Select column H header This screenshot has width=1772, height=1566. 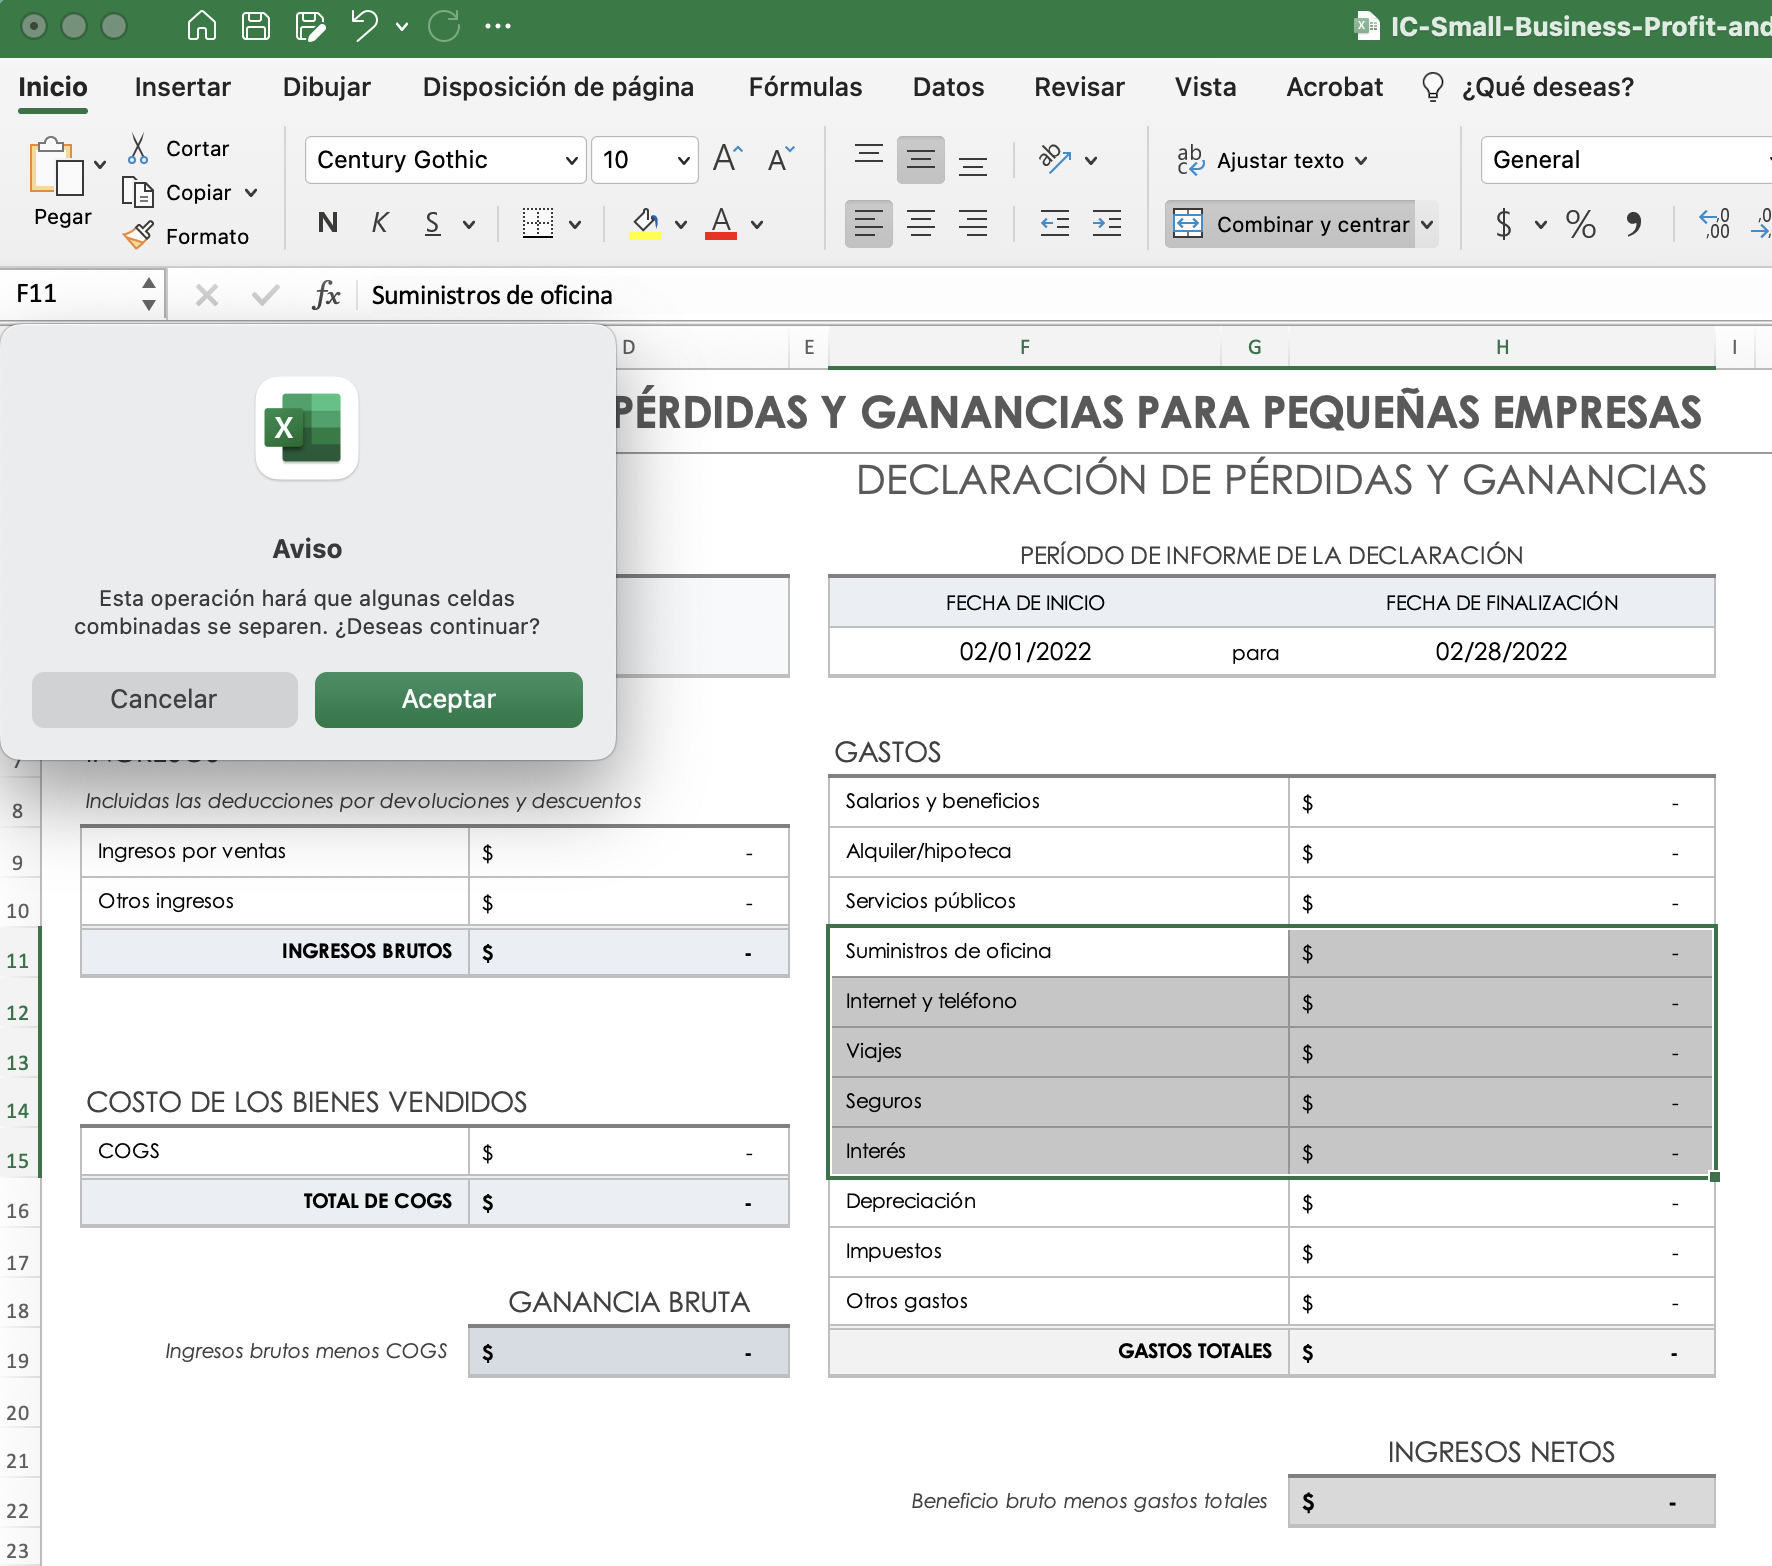pos(1502,347)
